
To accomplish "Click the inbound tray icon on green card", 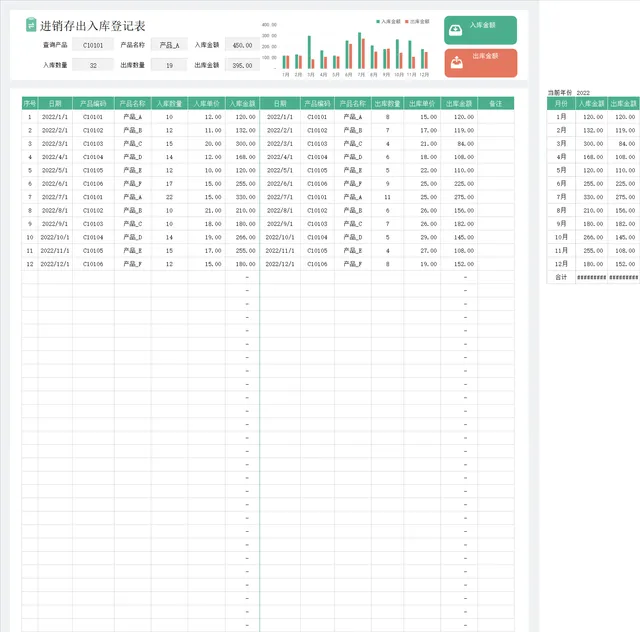I will click(x=456, y=30).
